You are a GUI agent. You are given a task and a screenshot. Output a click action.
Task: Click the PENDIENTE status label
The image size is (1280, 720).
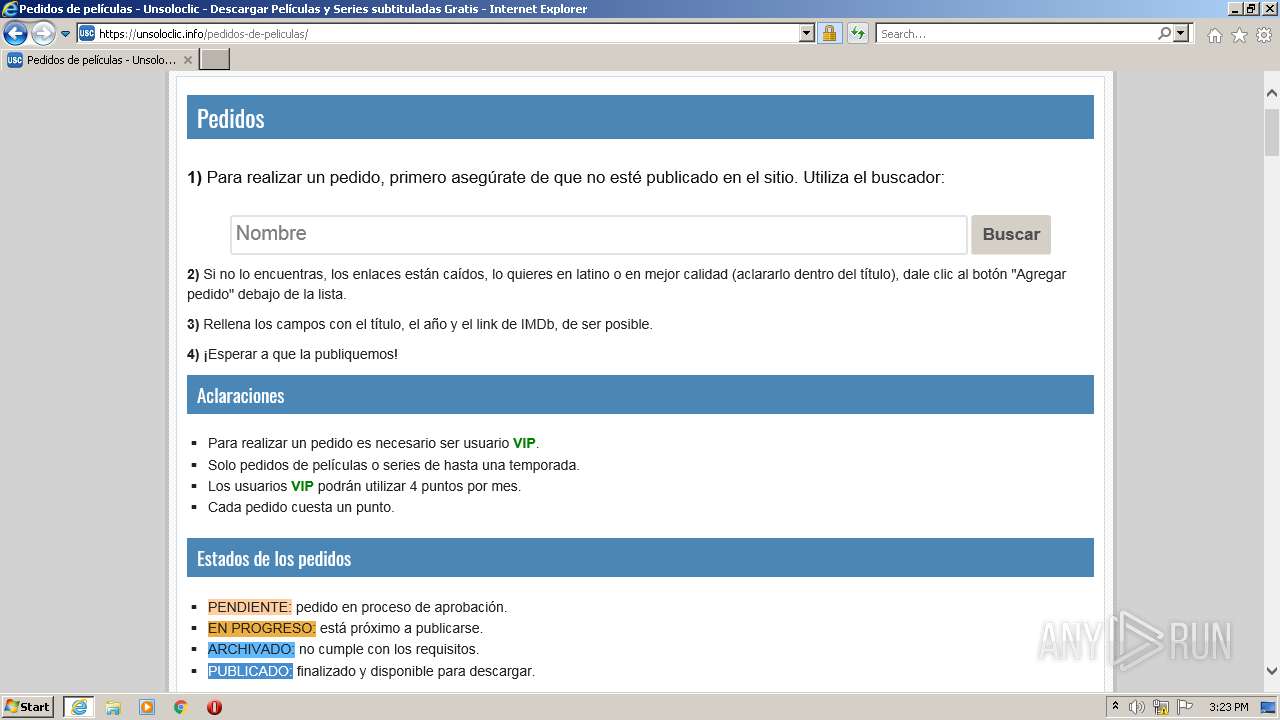coord(250,607)
